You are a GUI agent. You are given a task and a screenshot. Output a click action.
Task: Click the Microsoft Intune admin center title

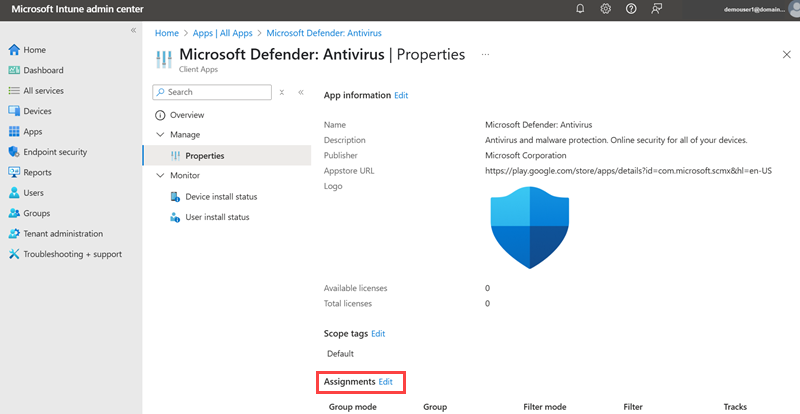77,9
